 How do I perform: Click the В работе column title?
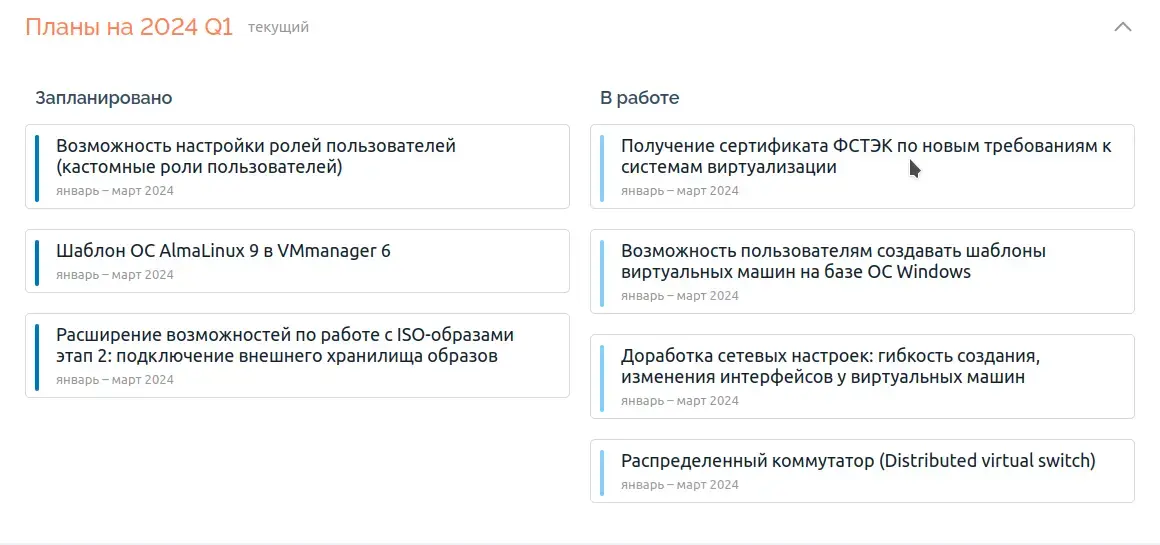[639, 98]
